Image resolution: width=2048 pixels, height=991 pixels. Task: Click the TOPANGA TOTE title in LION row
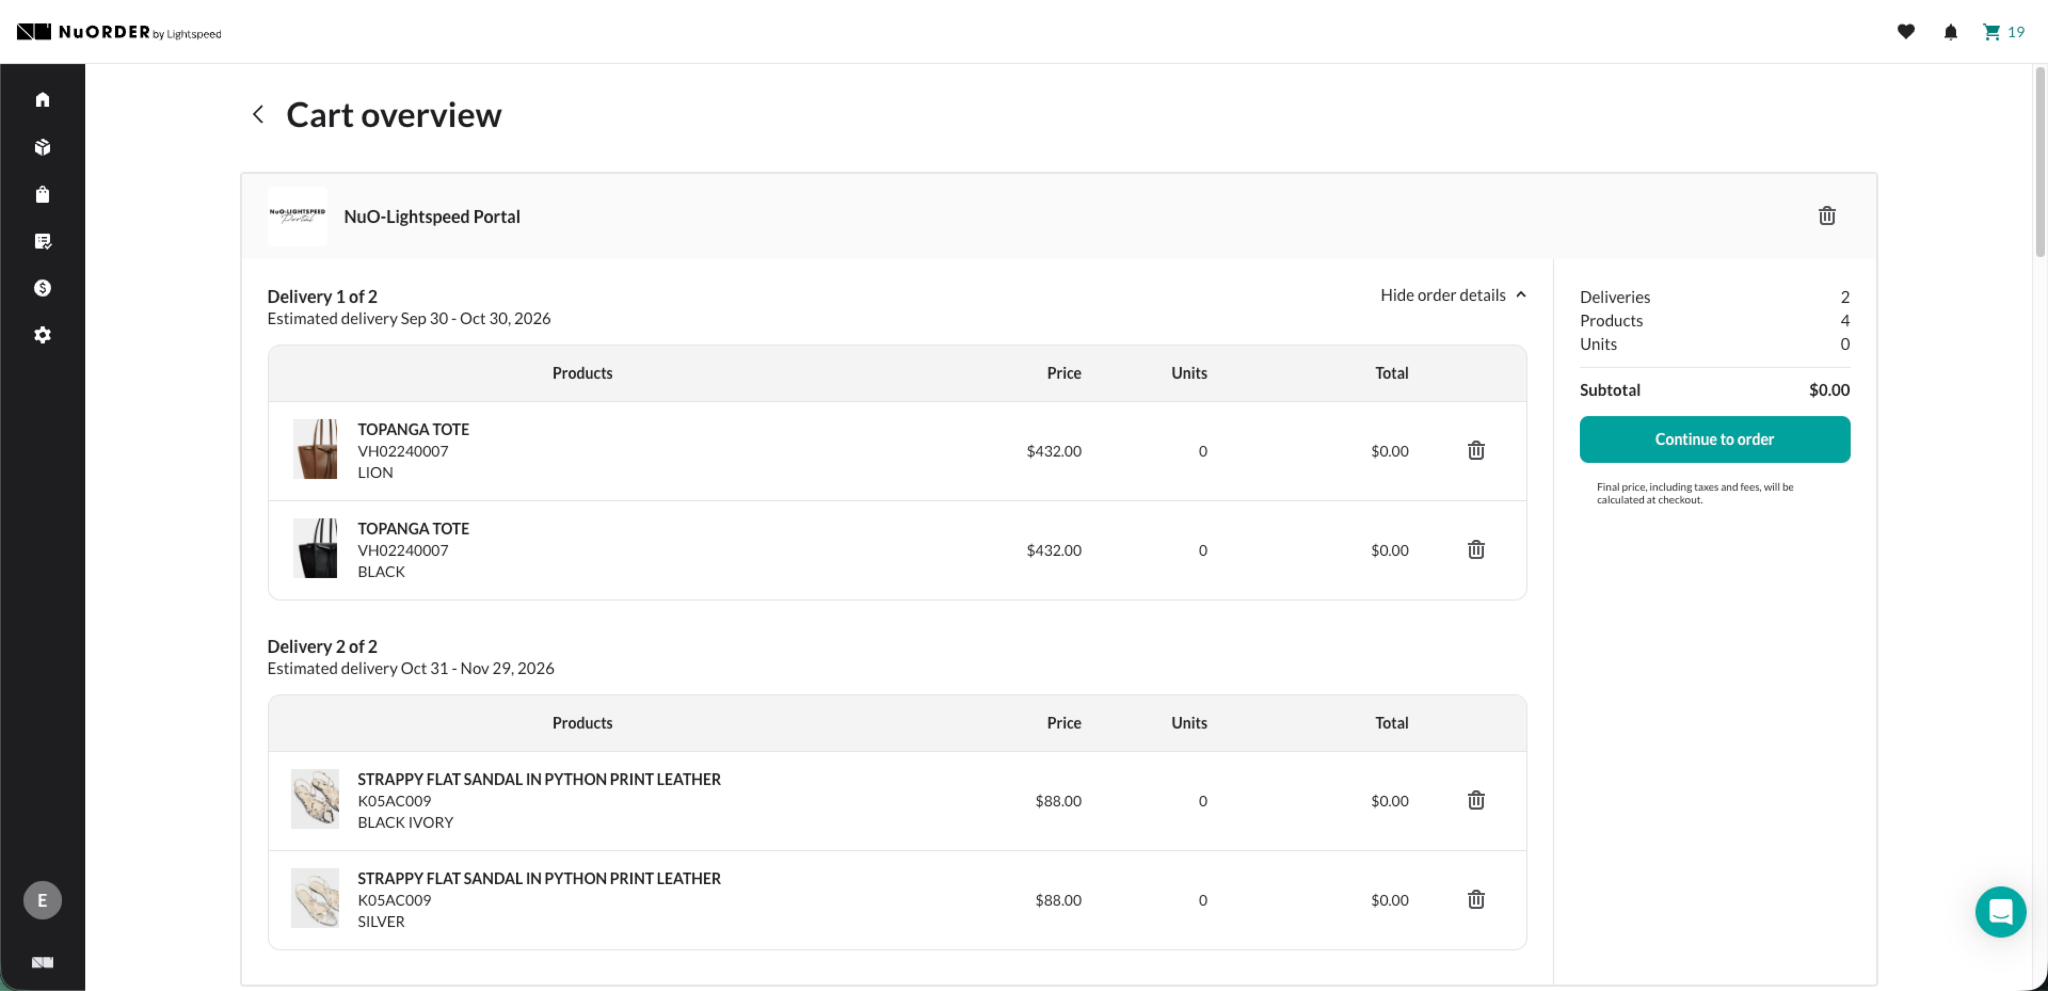(413, 429)
